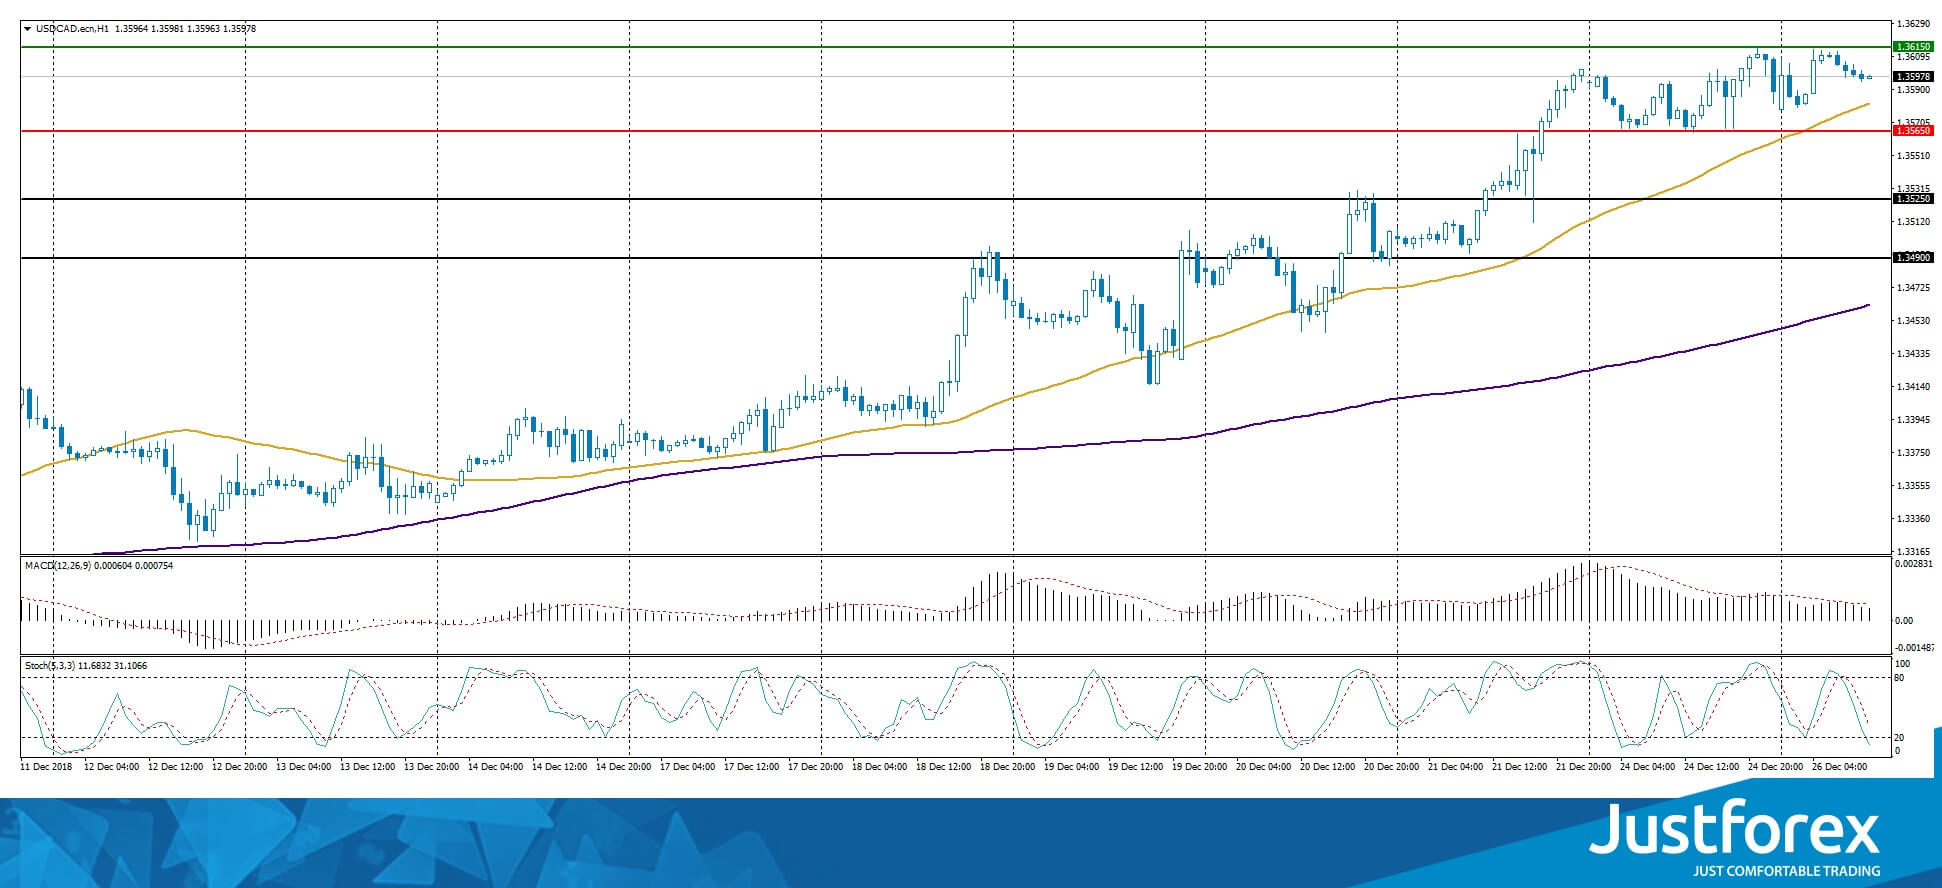Click the 1.33555 price scale value

pos(1912,486)
